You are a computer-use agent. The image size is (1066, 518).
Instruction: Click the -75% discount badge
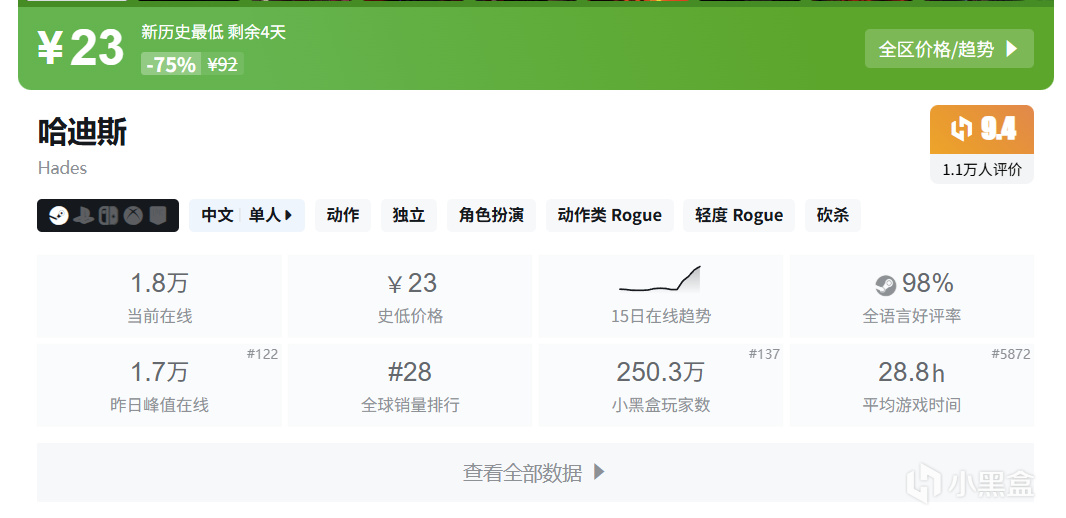pos(171,65)
